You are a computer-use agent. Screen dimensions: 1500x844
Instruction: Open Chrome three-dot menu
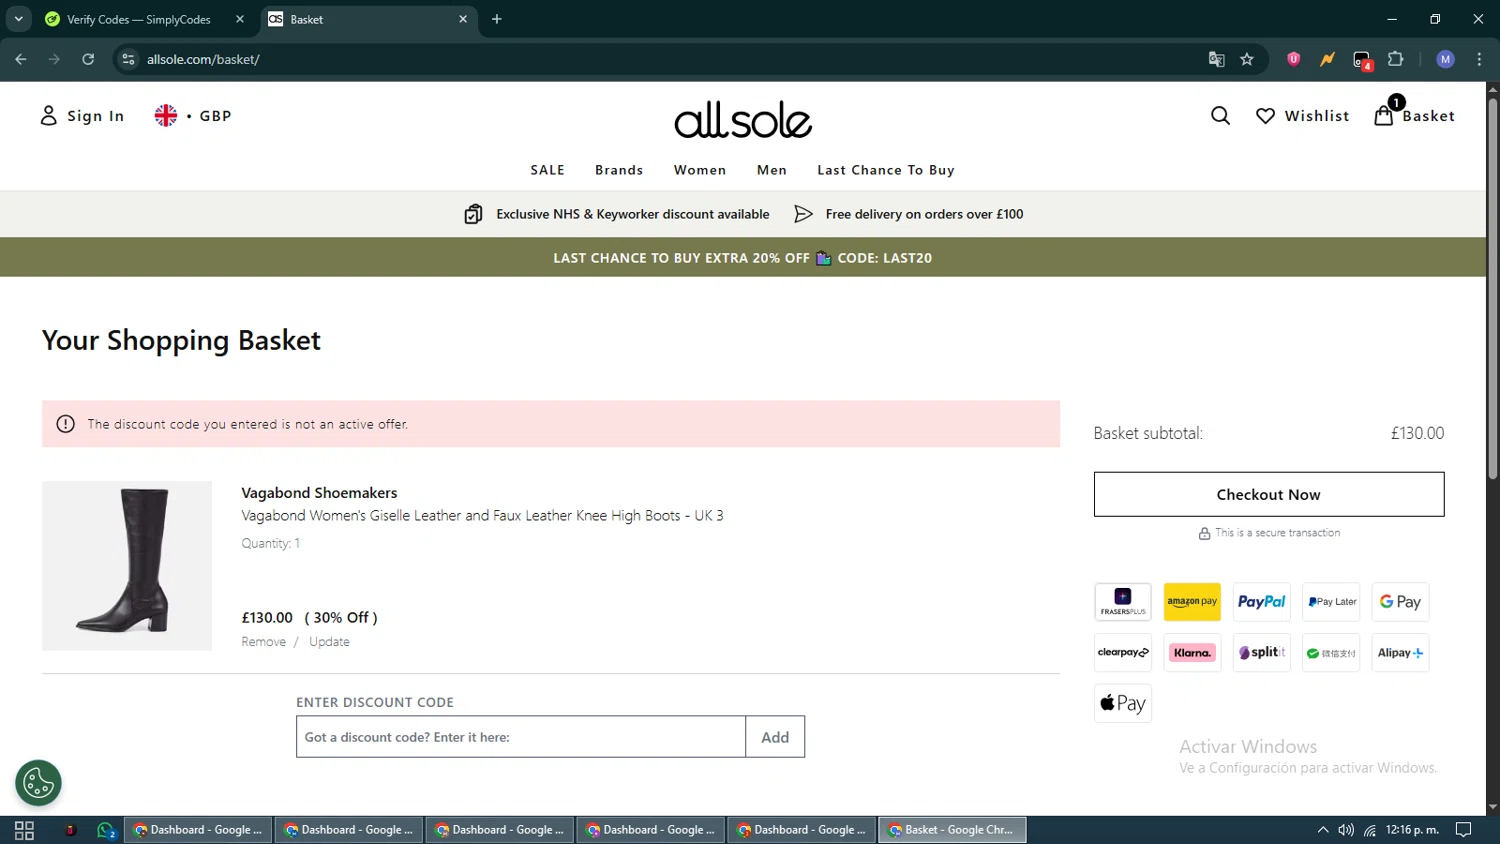(x=1479, y=59)
